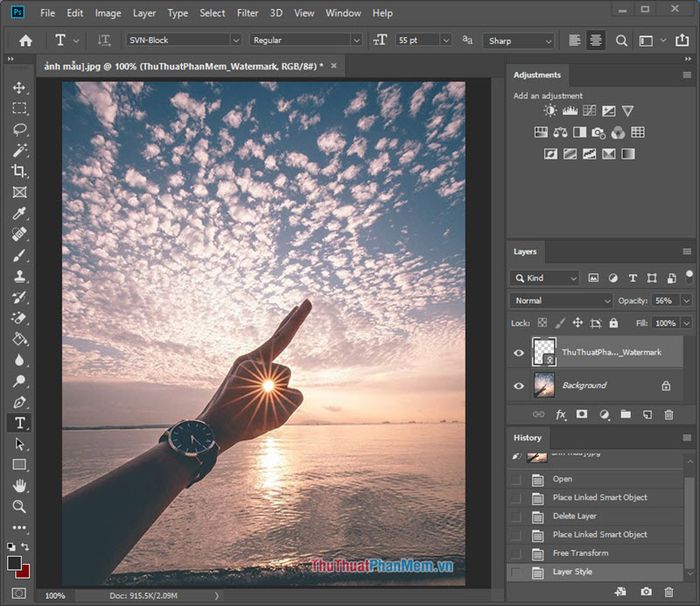The height and width of the screenshot is (606, 700).
Task: Select the History Brush tool
Action: [19, 297]
